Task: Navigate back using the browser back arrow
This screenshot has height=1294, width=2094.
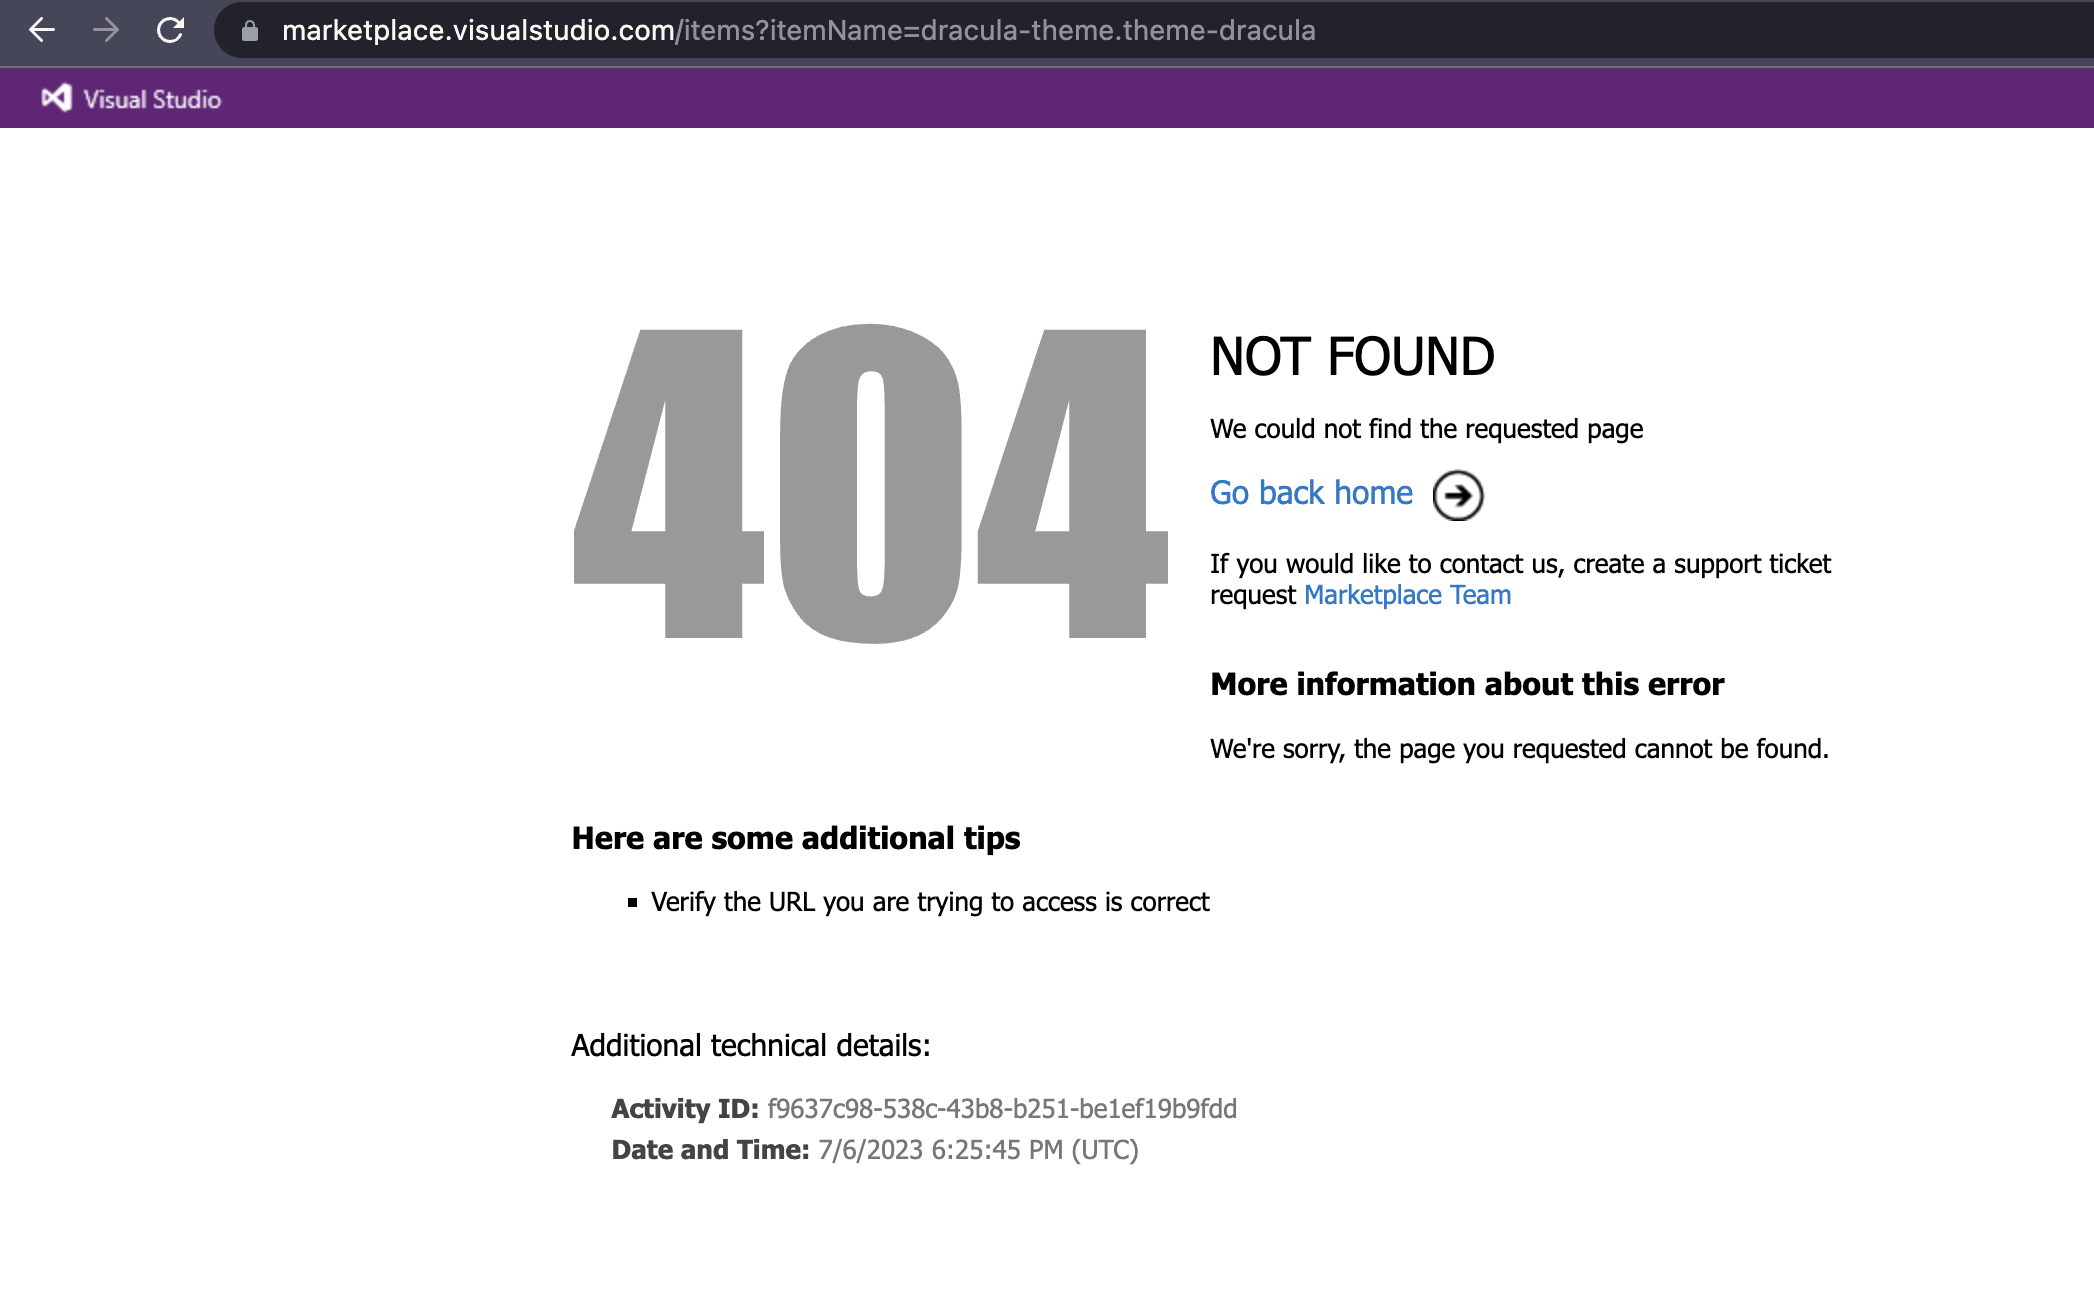Action: [42, 30]
